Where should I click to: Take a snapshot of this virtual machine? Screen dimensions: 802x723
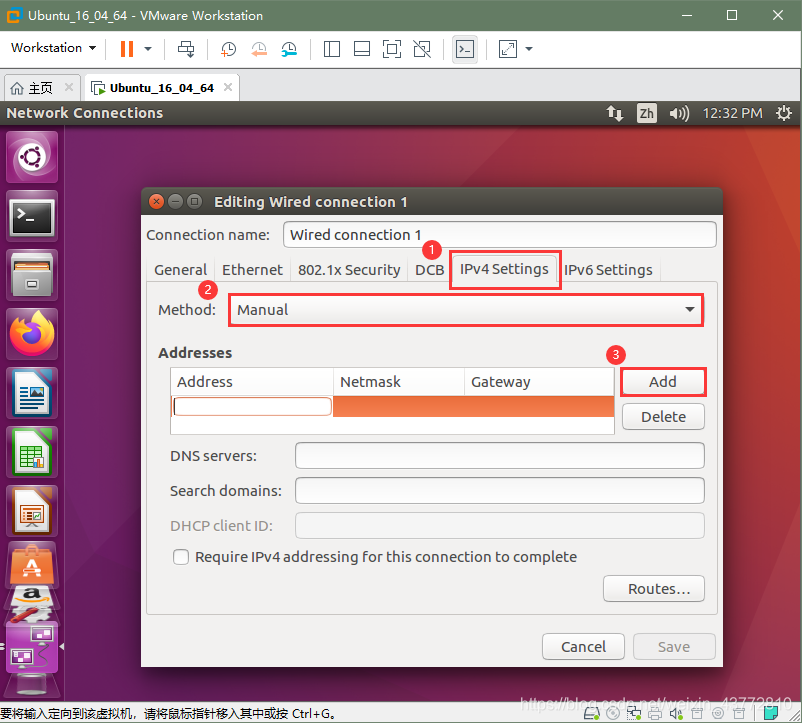[228, 49]
